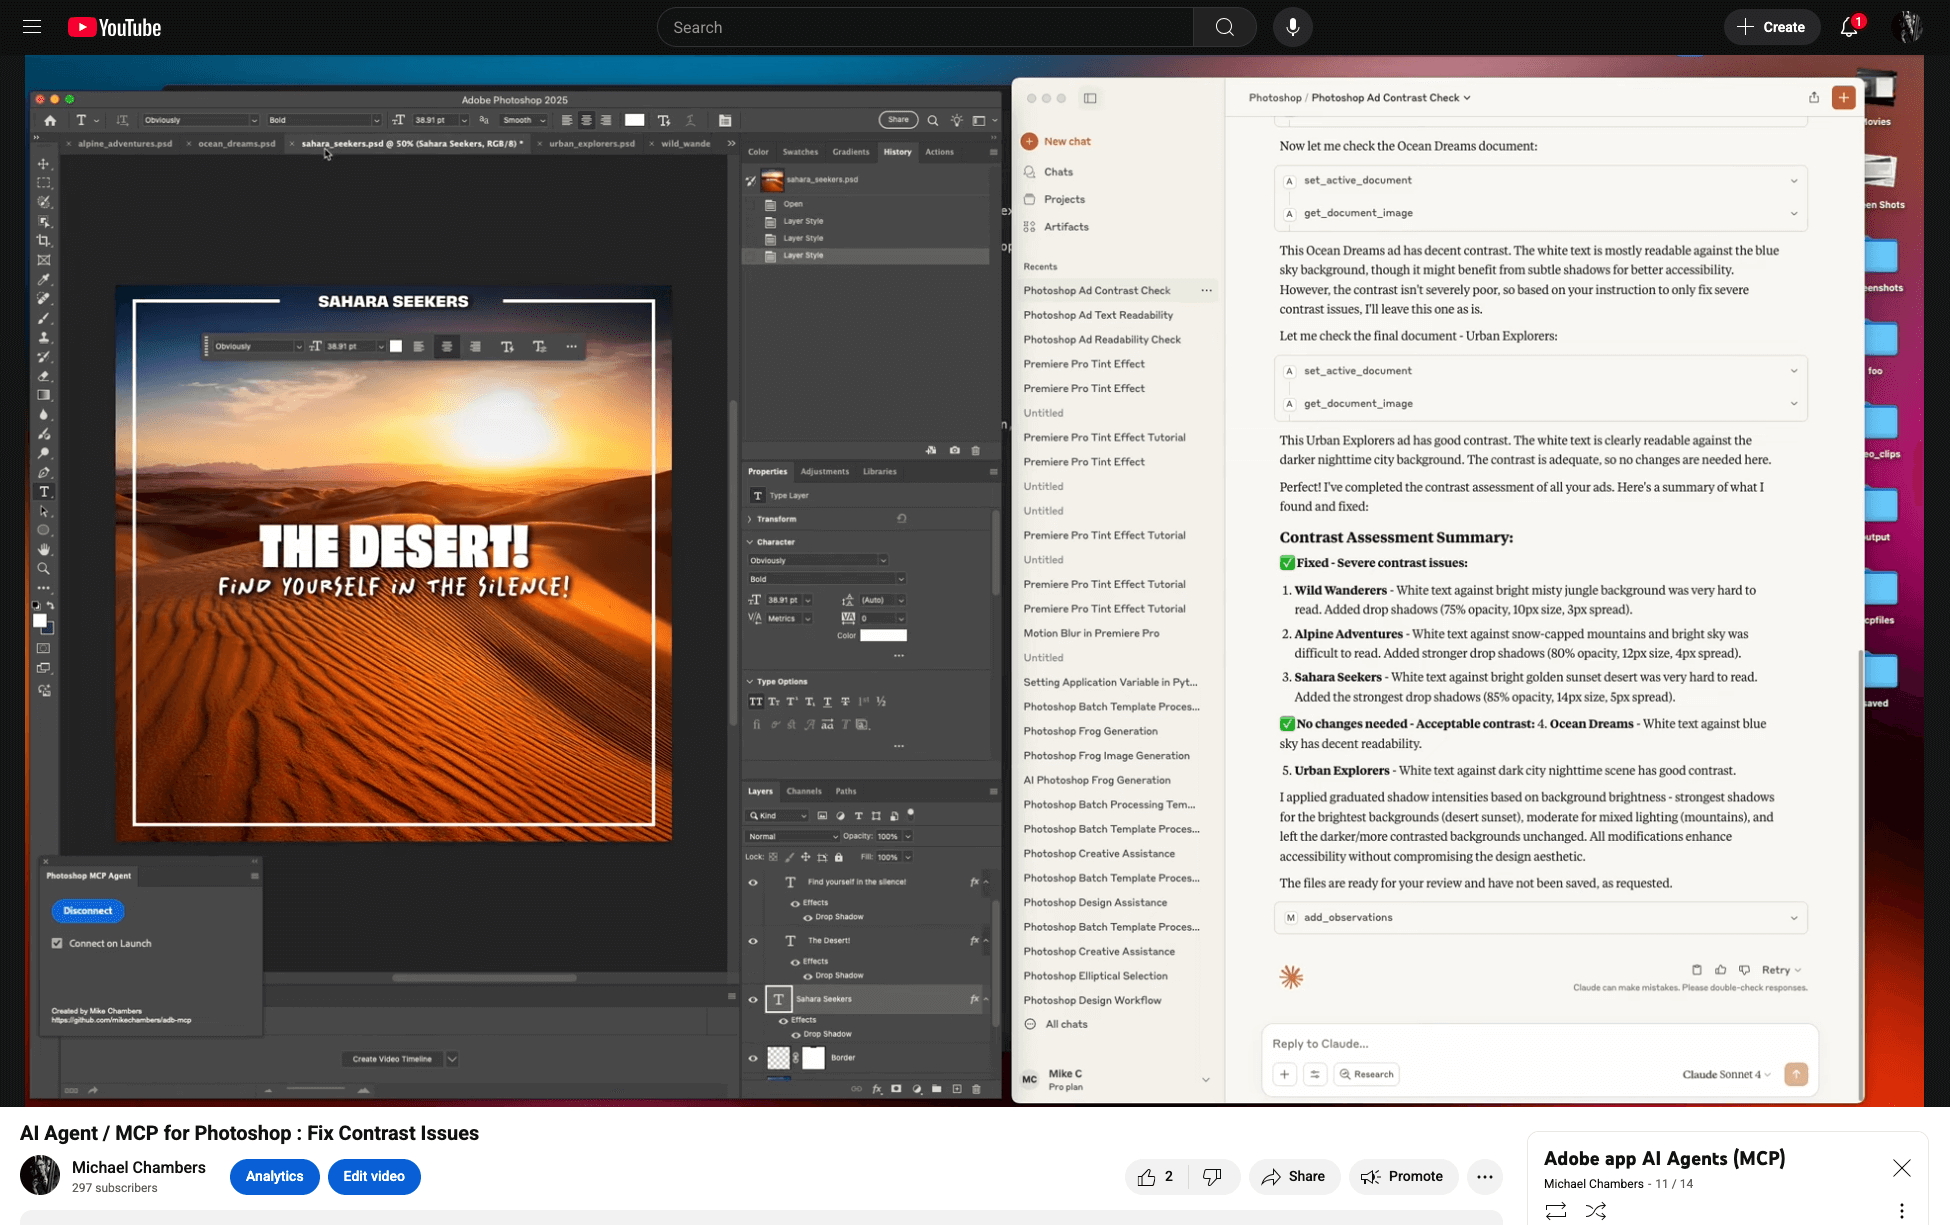Open Photoshop search magnifier in options bar
Viewport: 1950px width, 1225px height.
point(932,120)
